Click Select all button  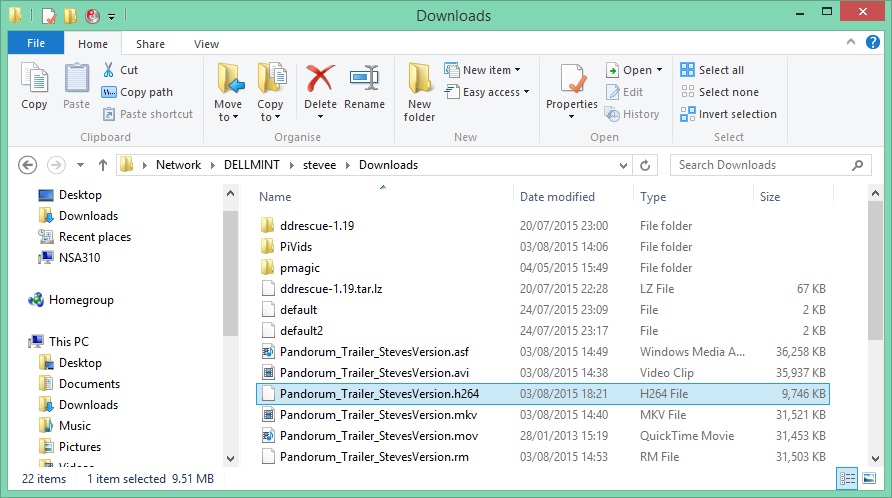712,70
